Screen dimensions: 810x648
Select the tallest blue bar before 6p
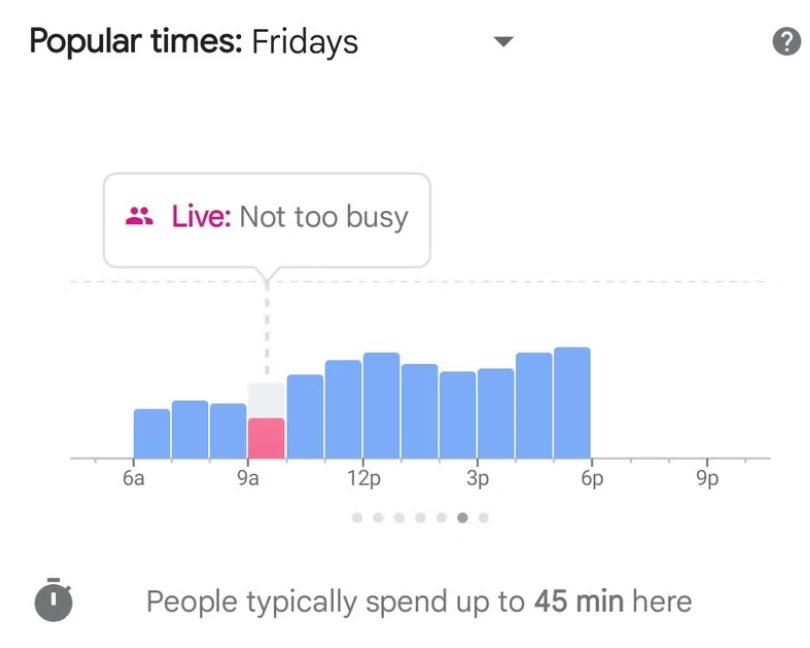(x=572, y=403)
